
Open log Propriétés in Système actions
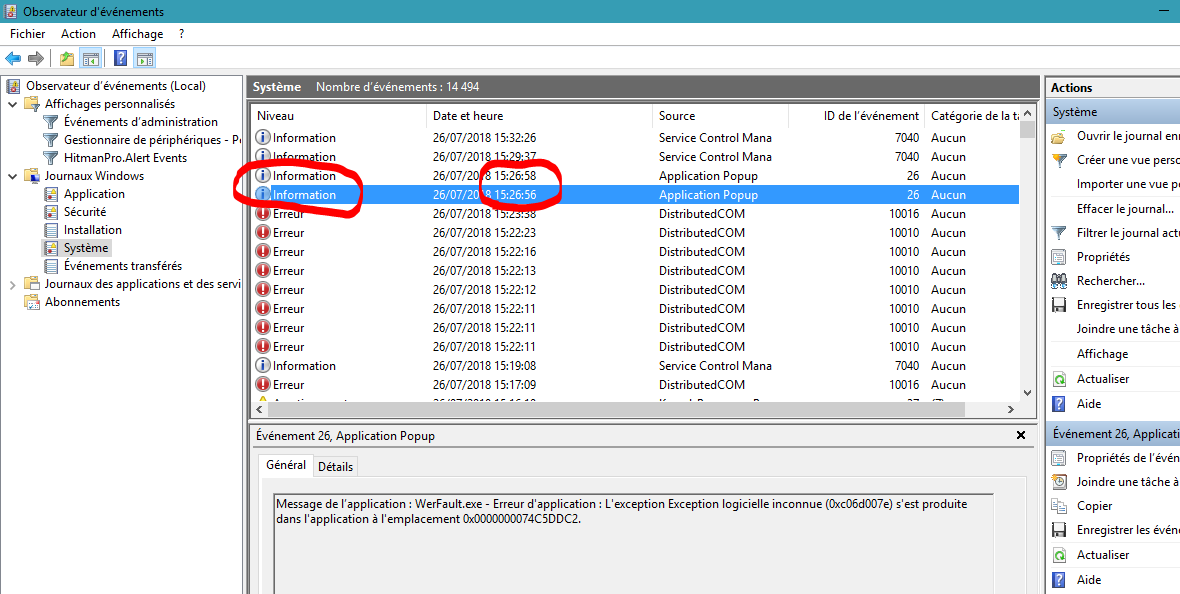pos(1103,257)
